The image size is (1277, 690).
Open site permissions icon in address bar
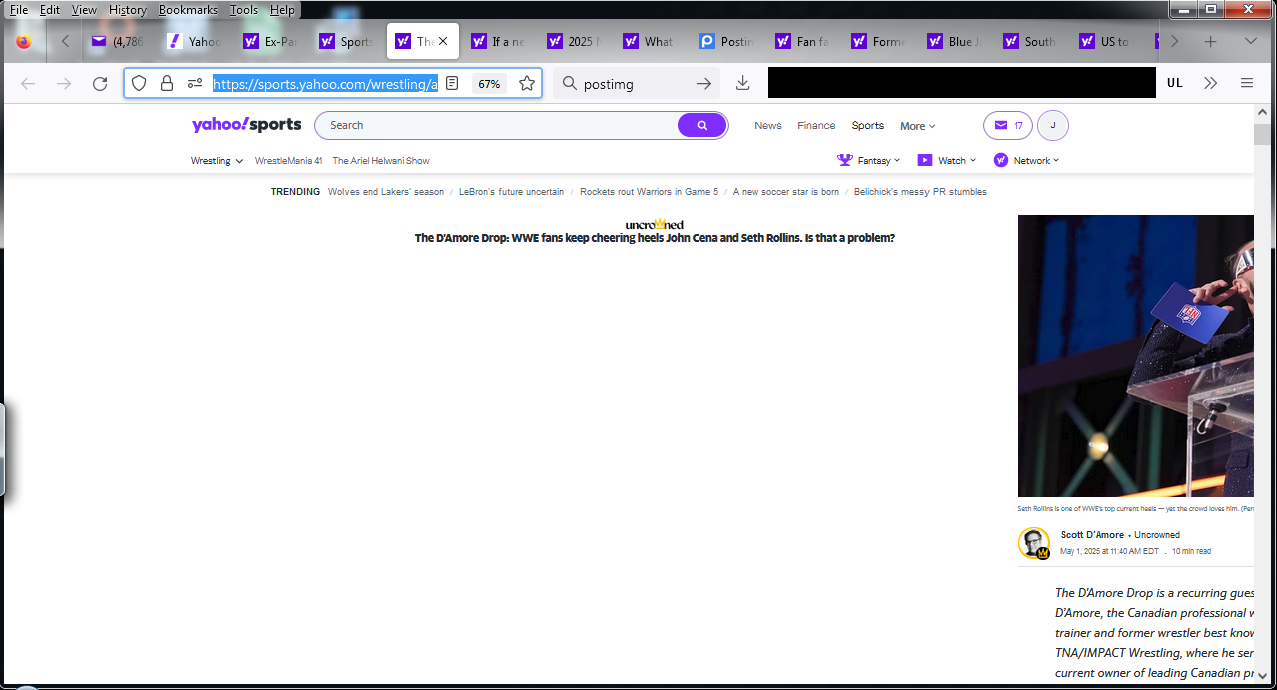pos(195,84)
